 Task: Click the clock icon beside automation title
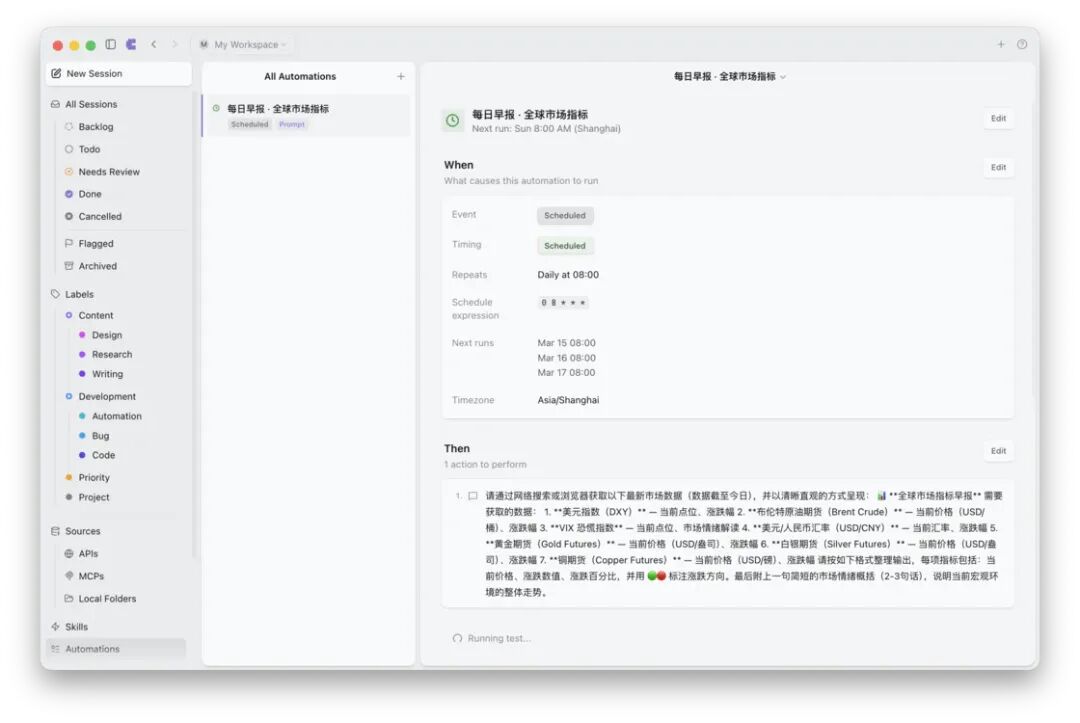click(x=453, y=120)
